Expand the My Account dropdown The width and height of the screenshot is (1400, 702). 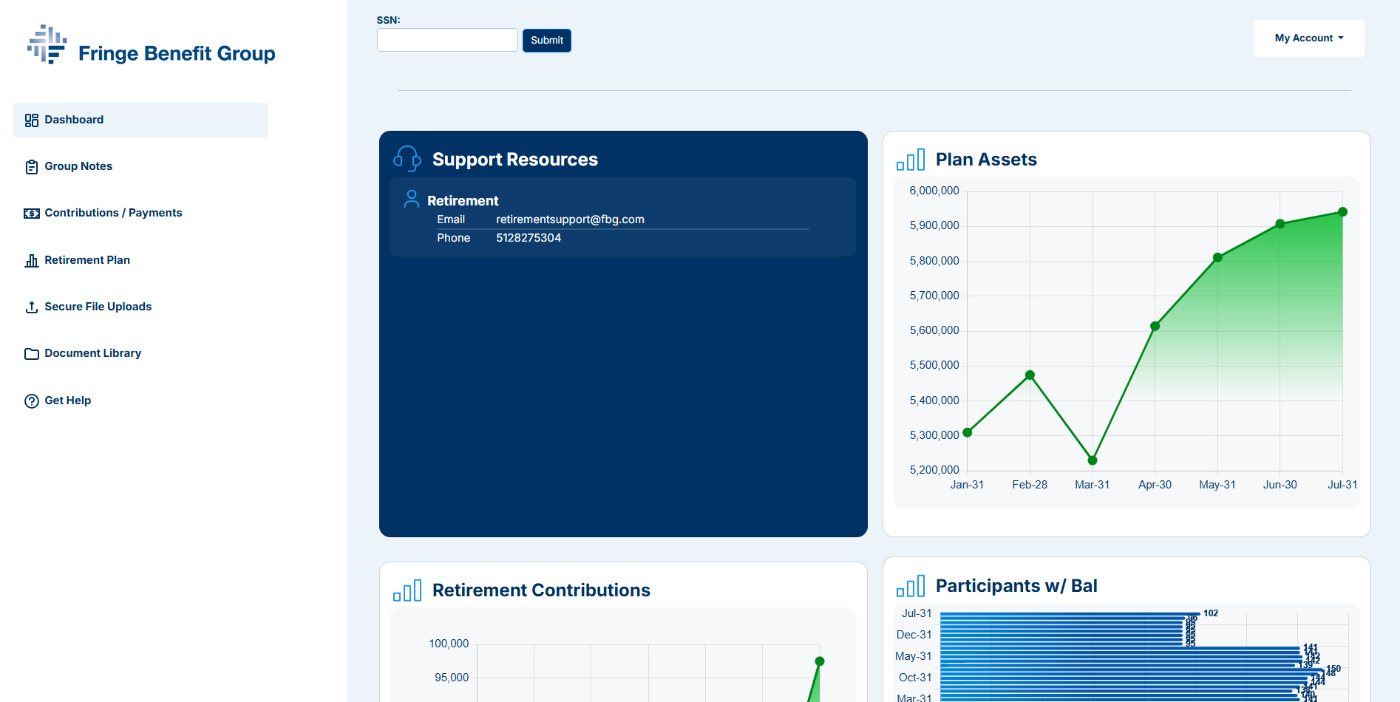coord(1309,38)
